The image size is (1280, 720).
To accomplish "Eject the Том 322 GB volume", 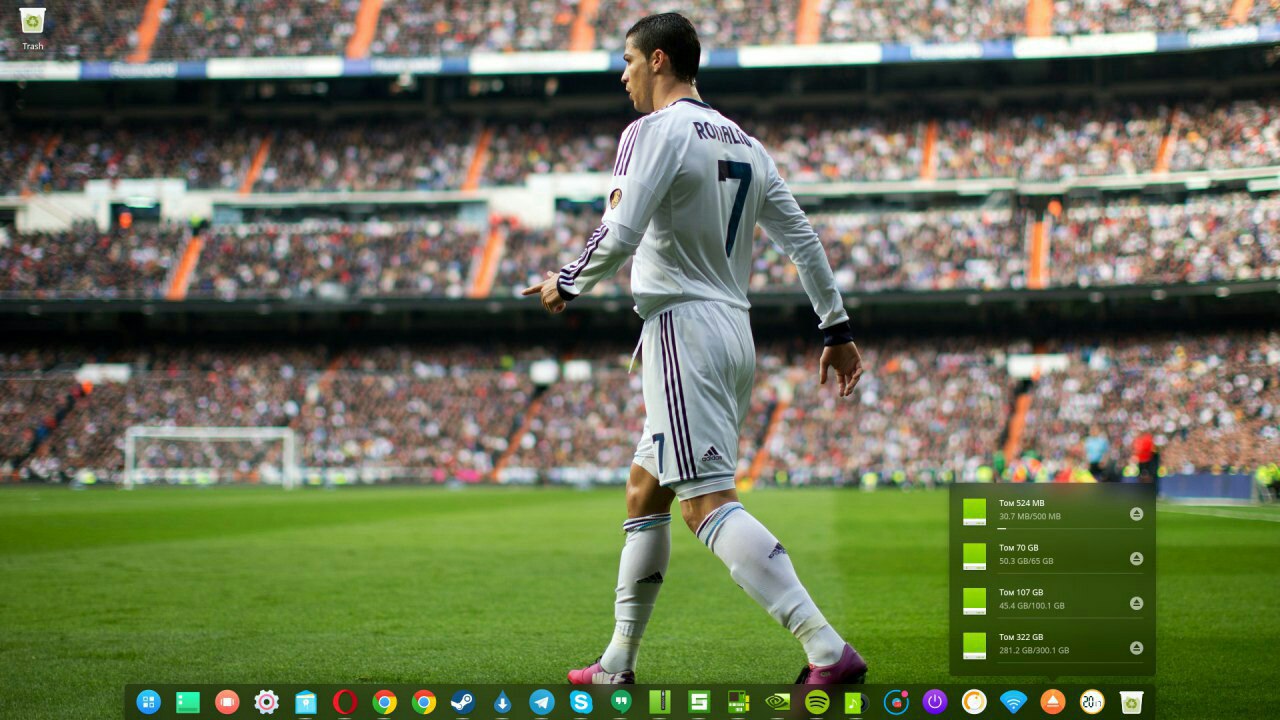I will click(x=1136, y=648).
